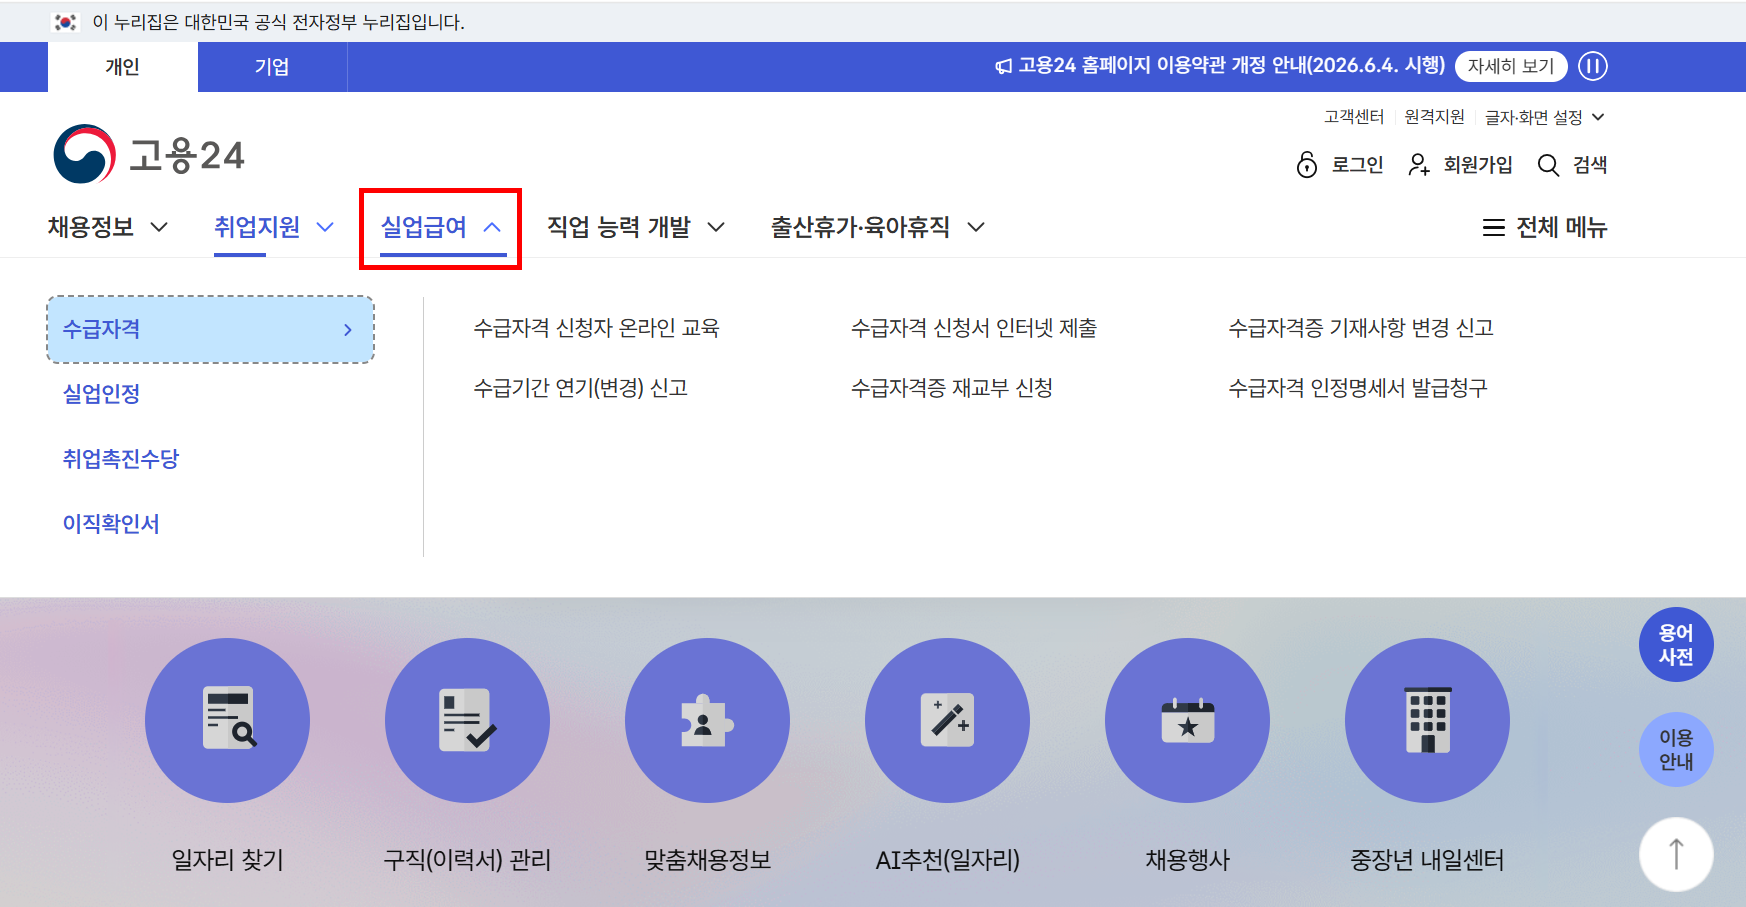1746x907 pixels.
Task: Open the 원격지원 link
Action: pos(1434,117)
